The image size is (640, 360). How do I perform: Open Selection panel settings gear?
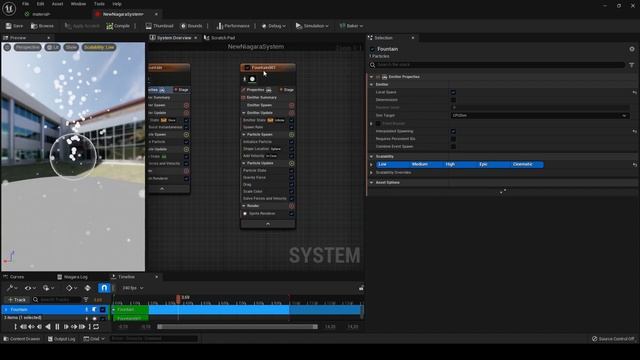tap(632, 49)
